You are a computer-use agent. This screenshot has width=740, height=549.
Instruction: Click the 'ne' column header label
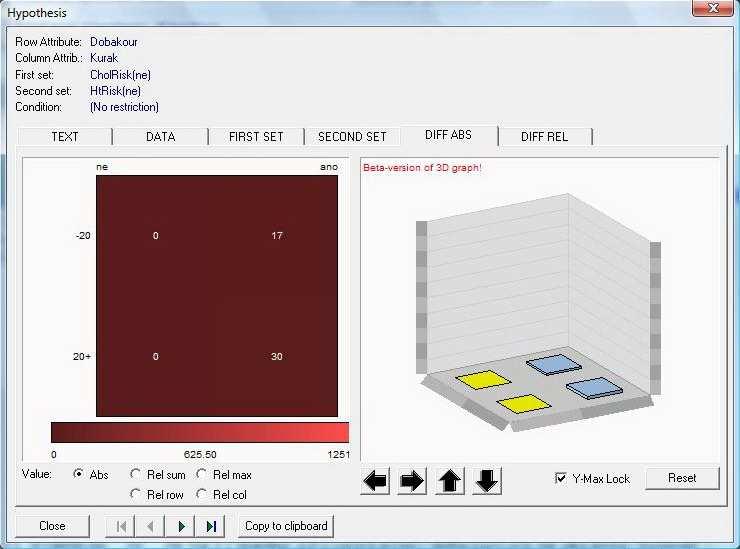[x=102, y=167]
